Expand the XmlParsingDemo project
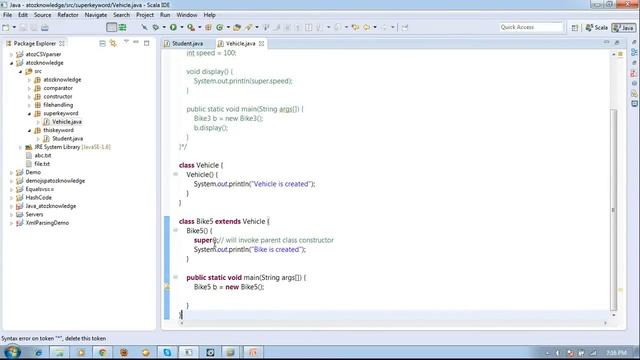The image size is (640, 360). pos(11,223)
